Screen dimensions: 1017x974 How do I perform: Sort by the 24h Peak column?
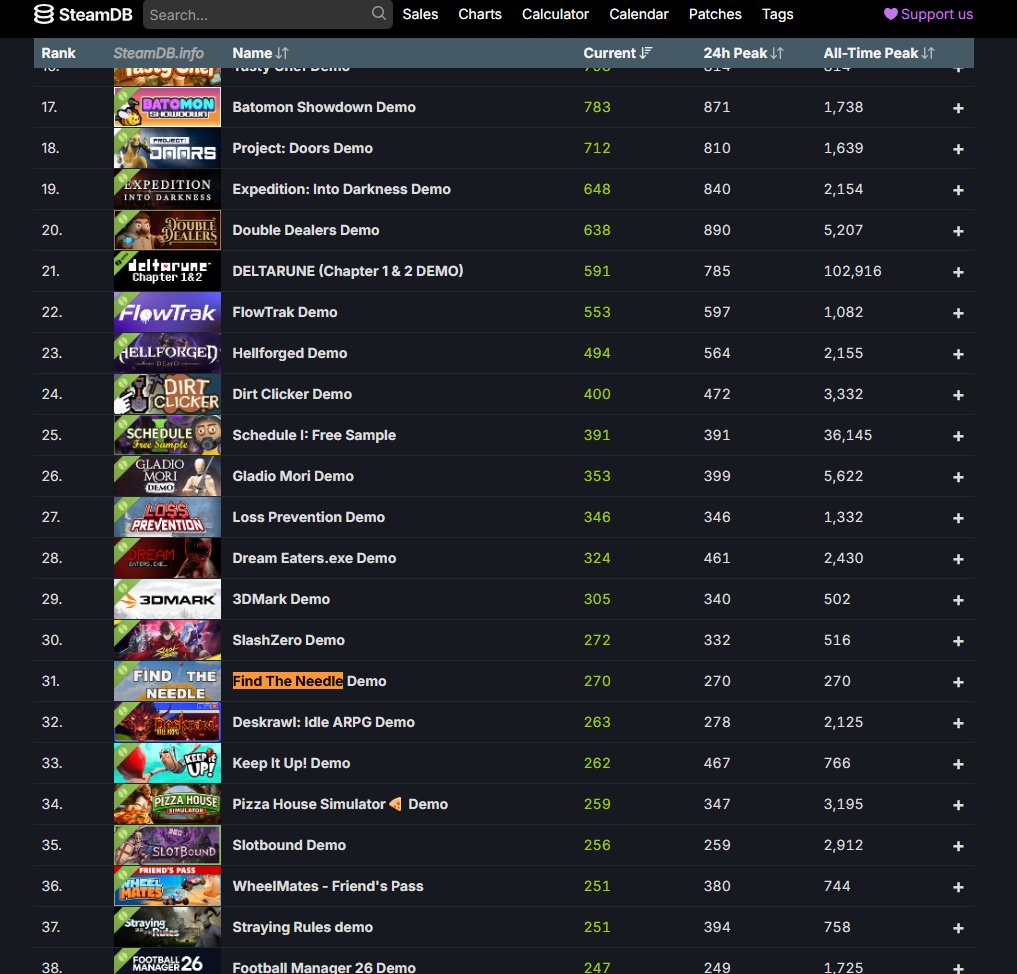point(743,53)
